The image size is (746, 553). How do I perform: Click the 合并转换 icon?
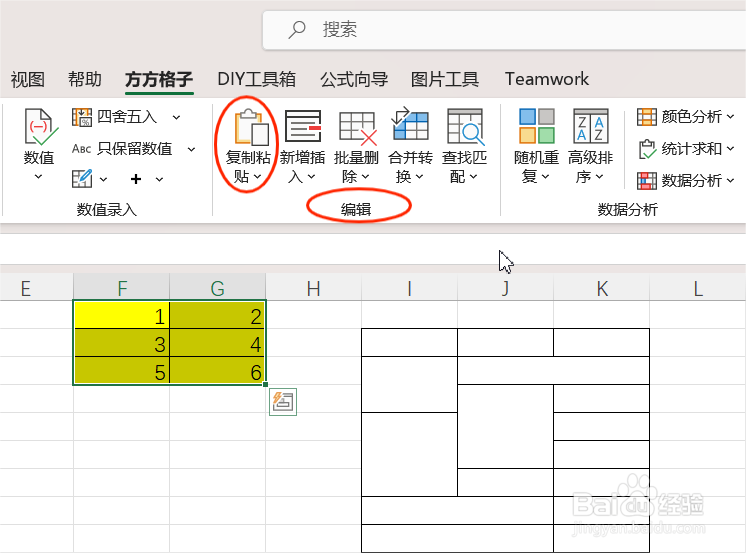[410, 123]
